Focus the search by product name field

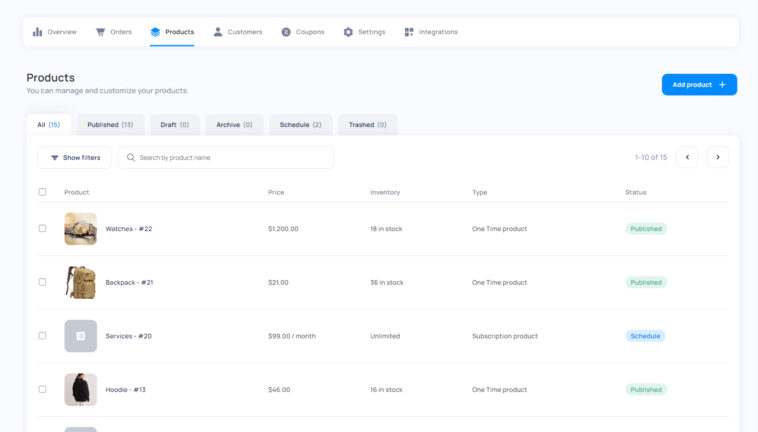click(x=226, y=158)
